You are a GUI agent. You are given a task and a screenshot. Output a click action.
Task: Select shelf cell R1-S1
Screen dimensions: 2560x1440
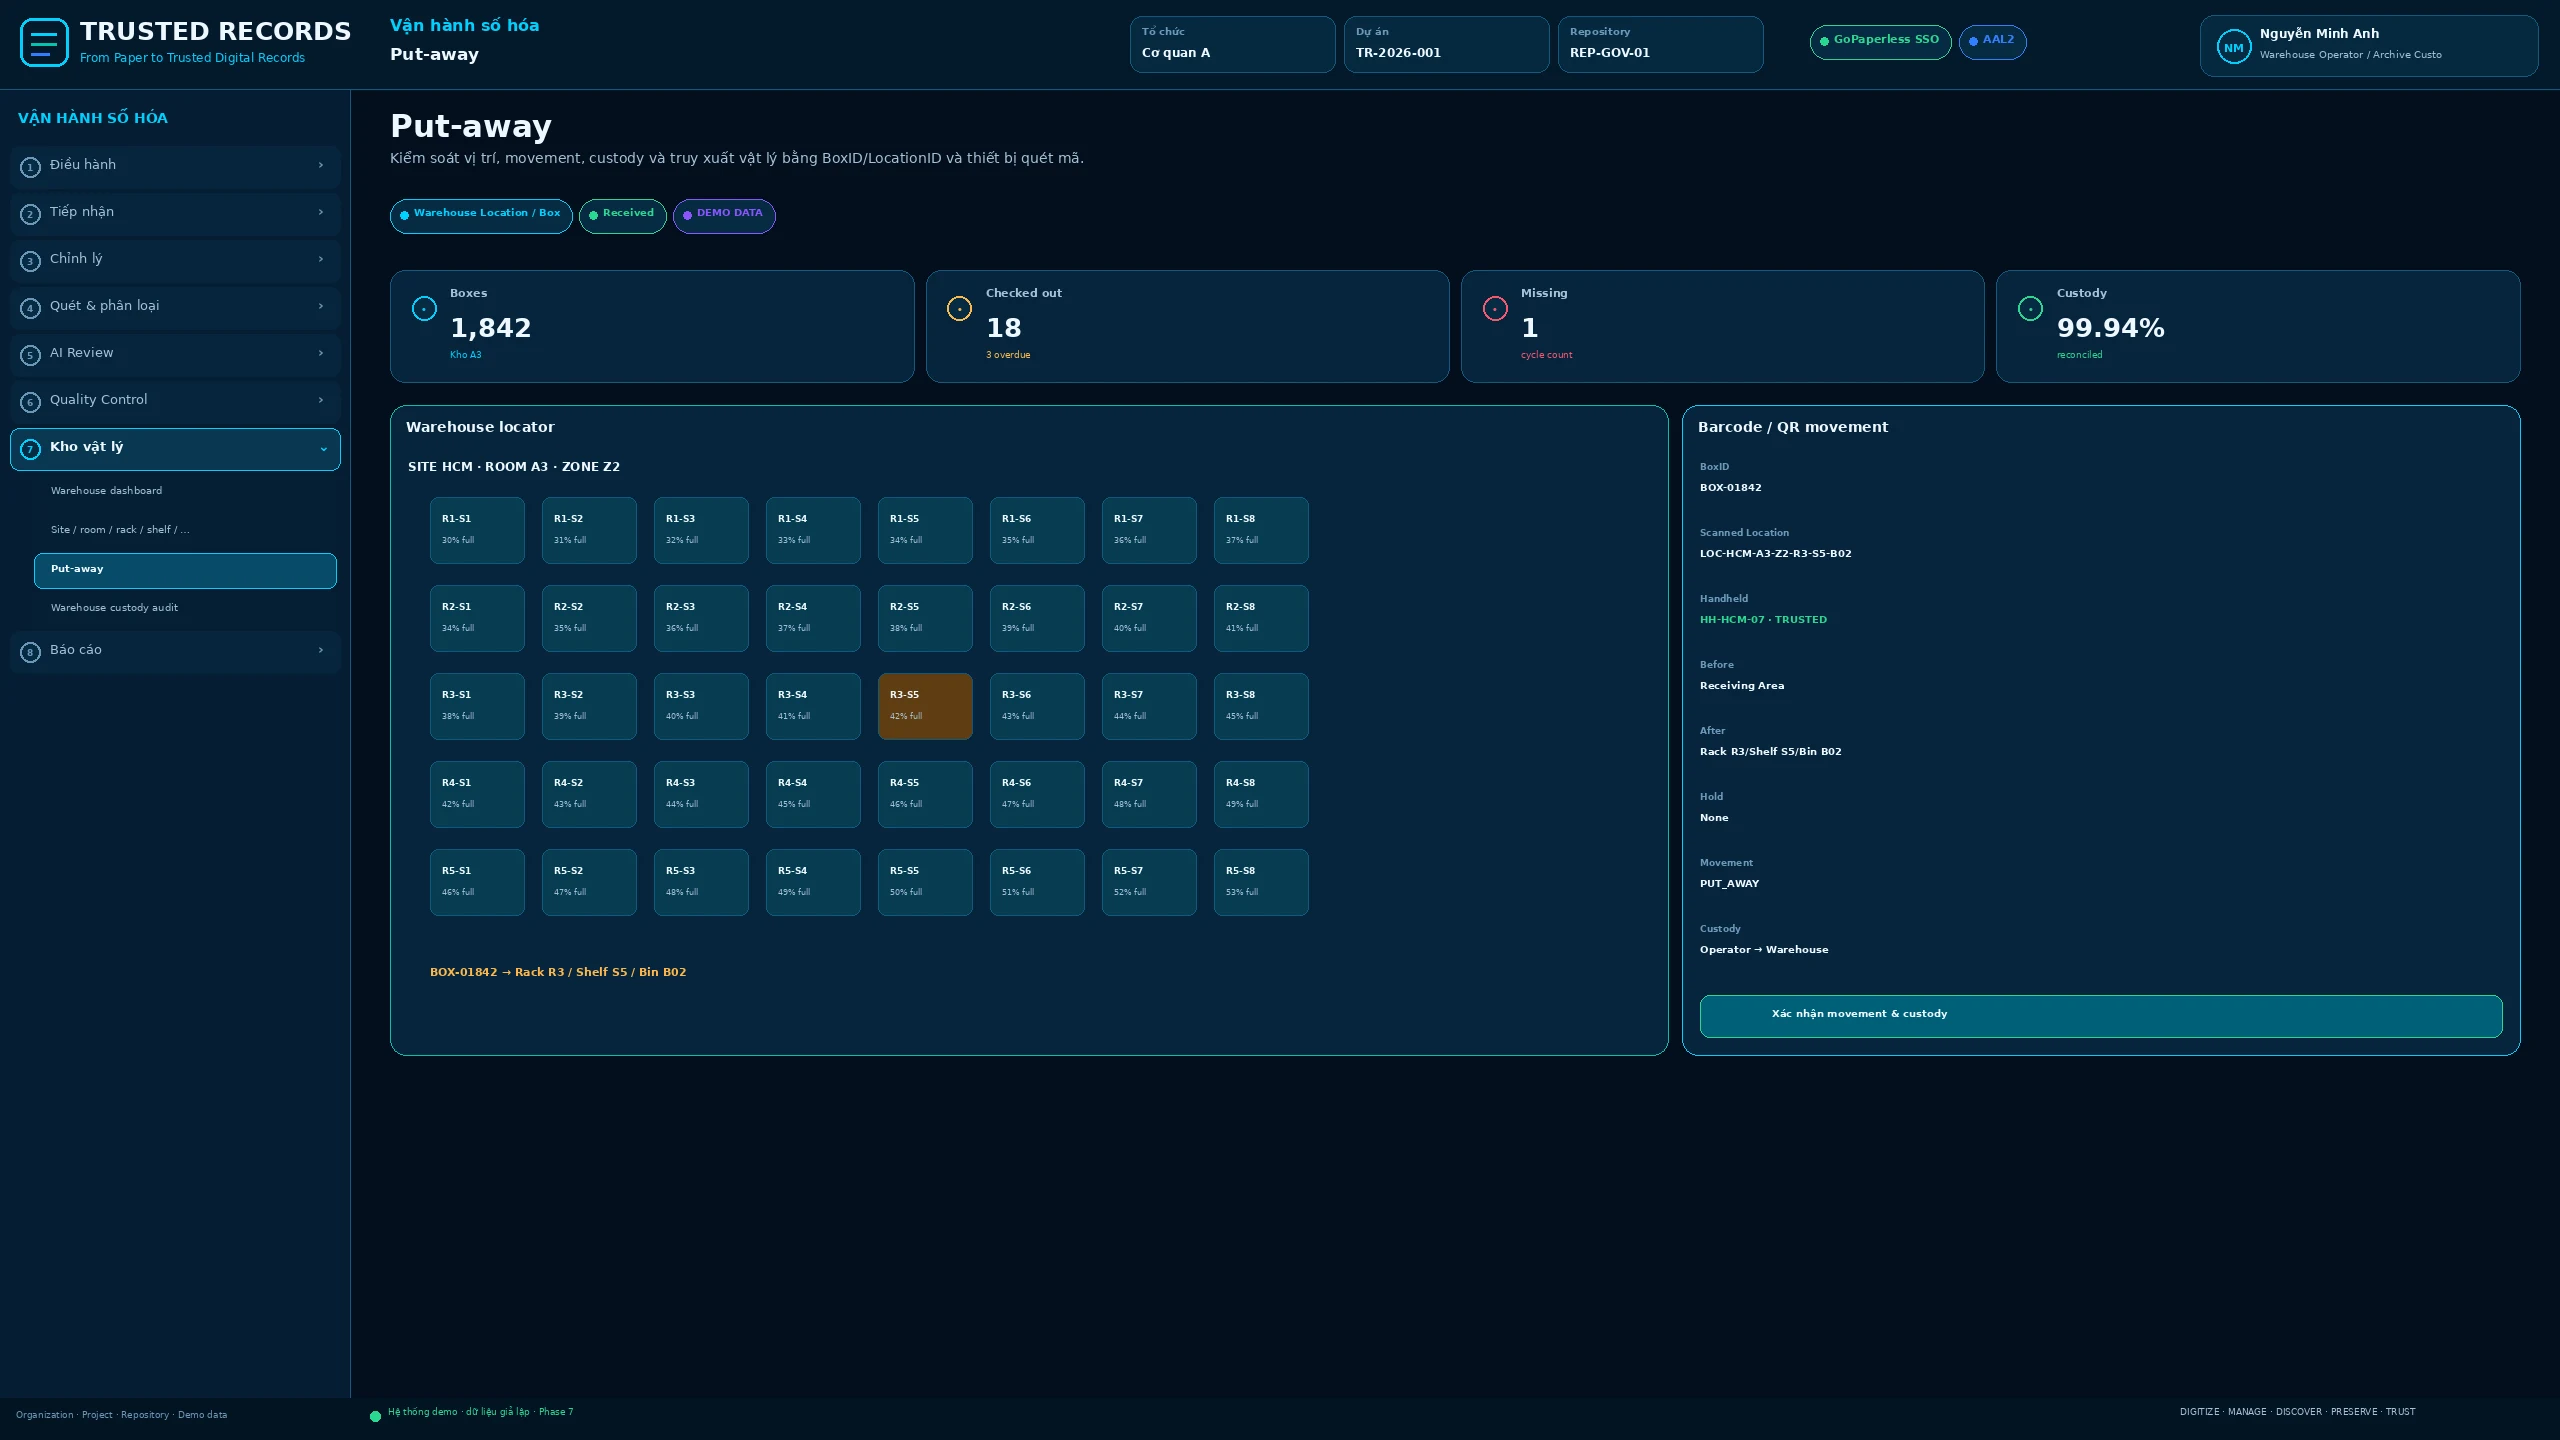pos(477,530)
